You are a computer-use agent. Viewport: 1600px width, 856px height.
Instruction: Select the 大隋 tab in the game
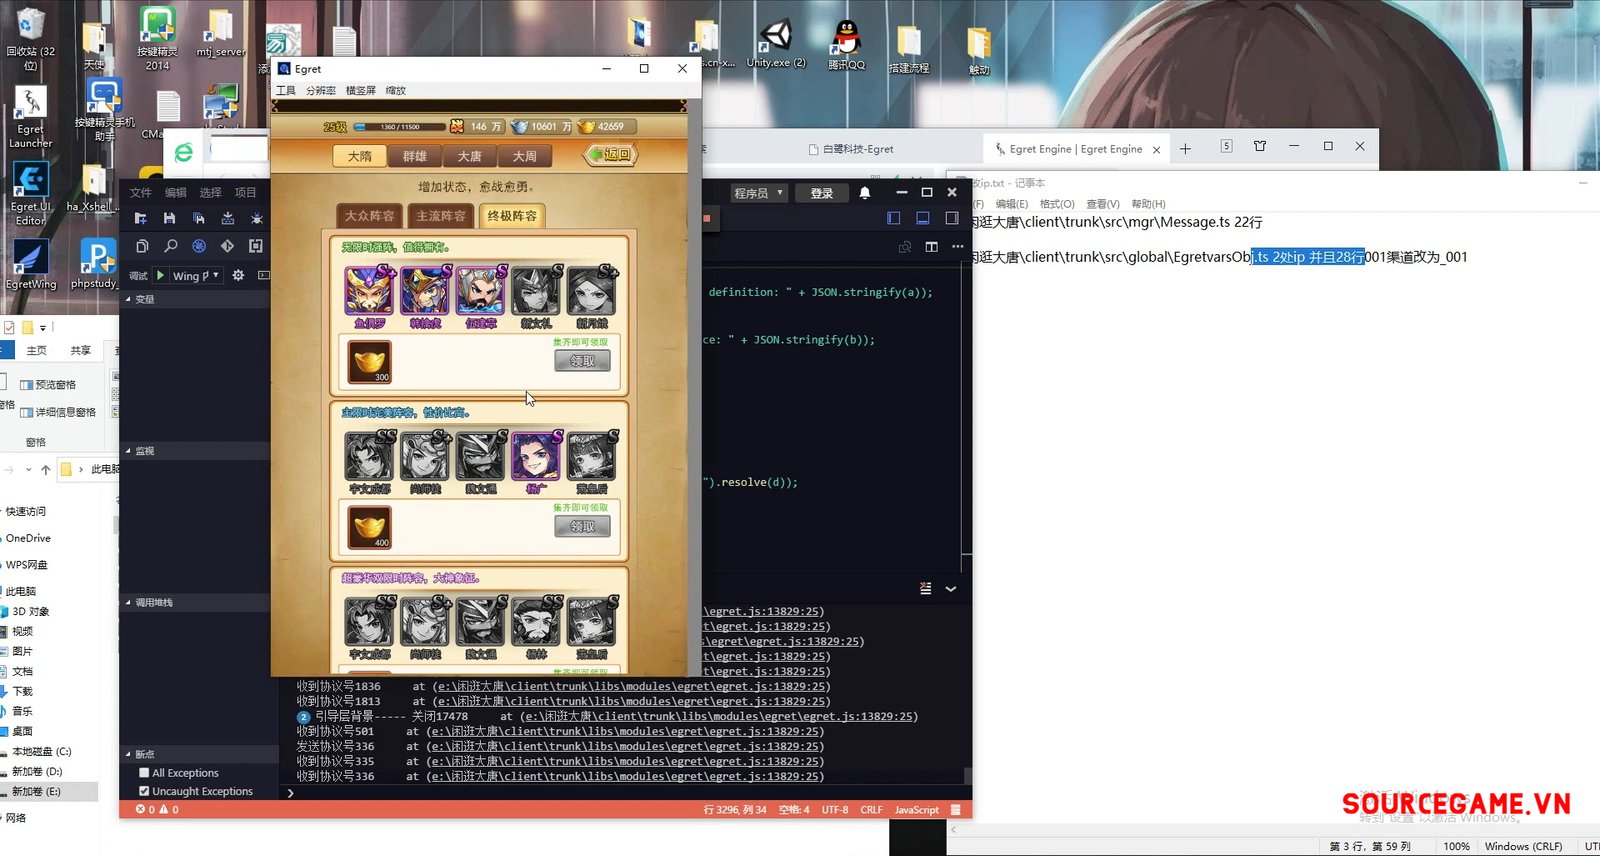(360, 156)
